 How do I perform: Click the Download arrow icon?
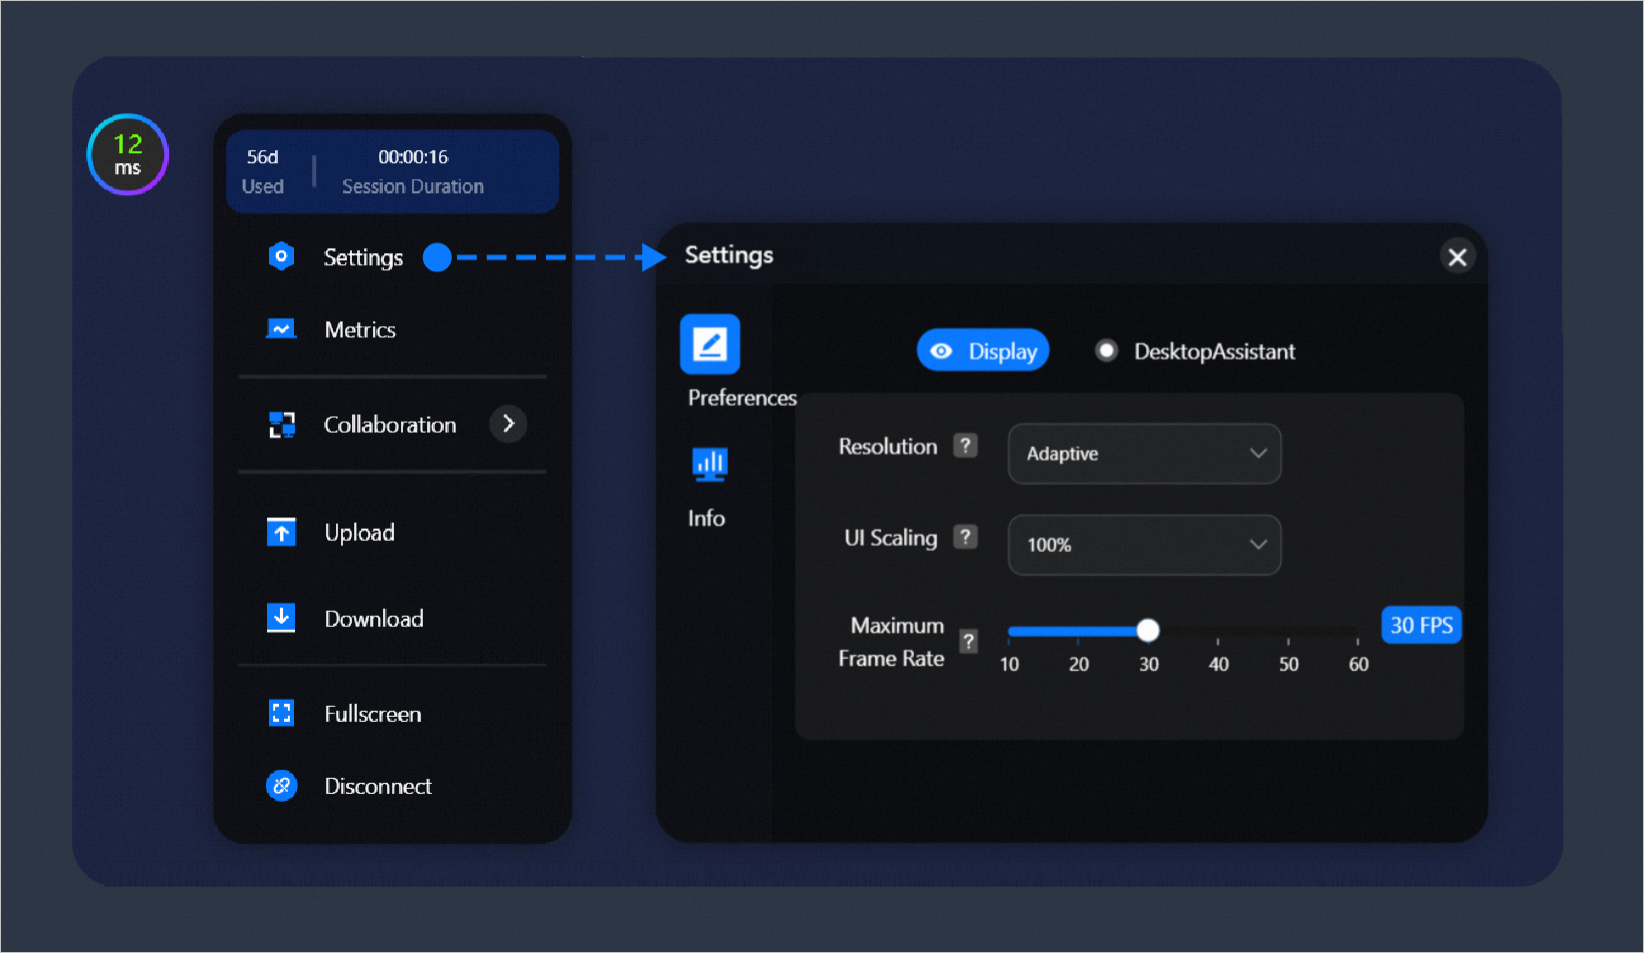[x=281, y=618]
